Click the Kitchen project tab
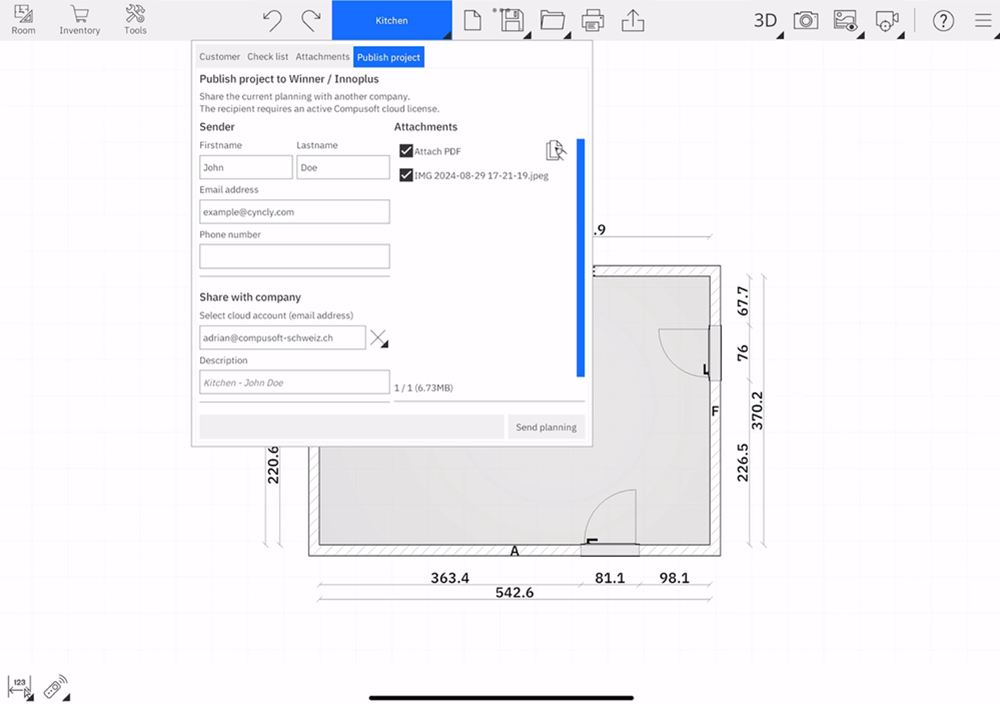This screenshot has width=1000, height=704. pos(392,20)
